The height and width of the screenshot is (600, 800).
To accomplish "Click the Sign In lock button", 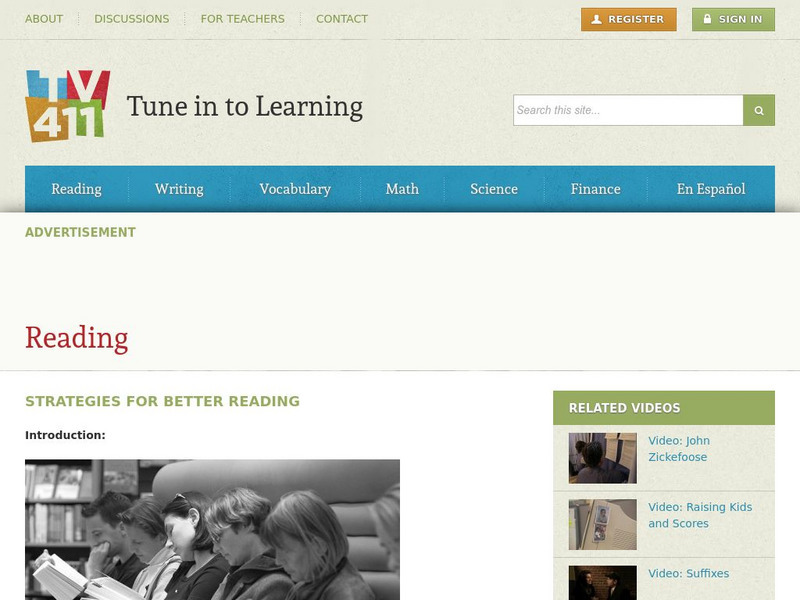I will coord(733,19).
